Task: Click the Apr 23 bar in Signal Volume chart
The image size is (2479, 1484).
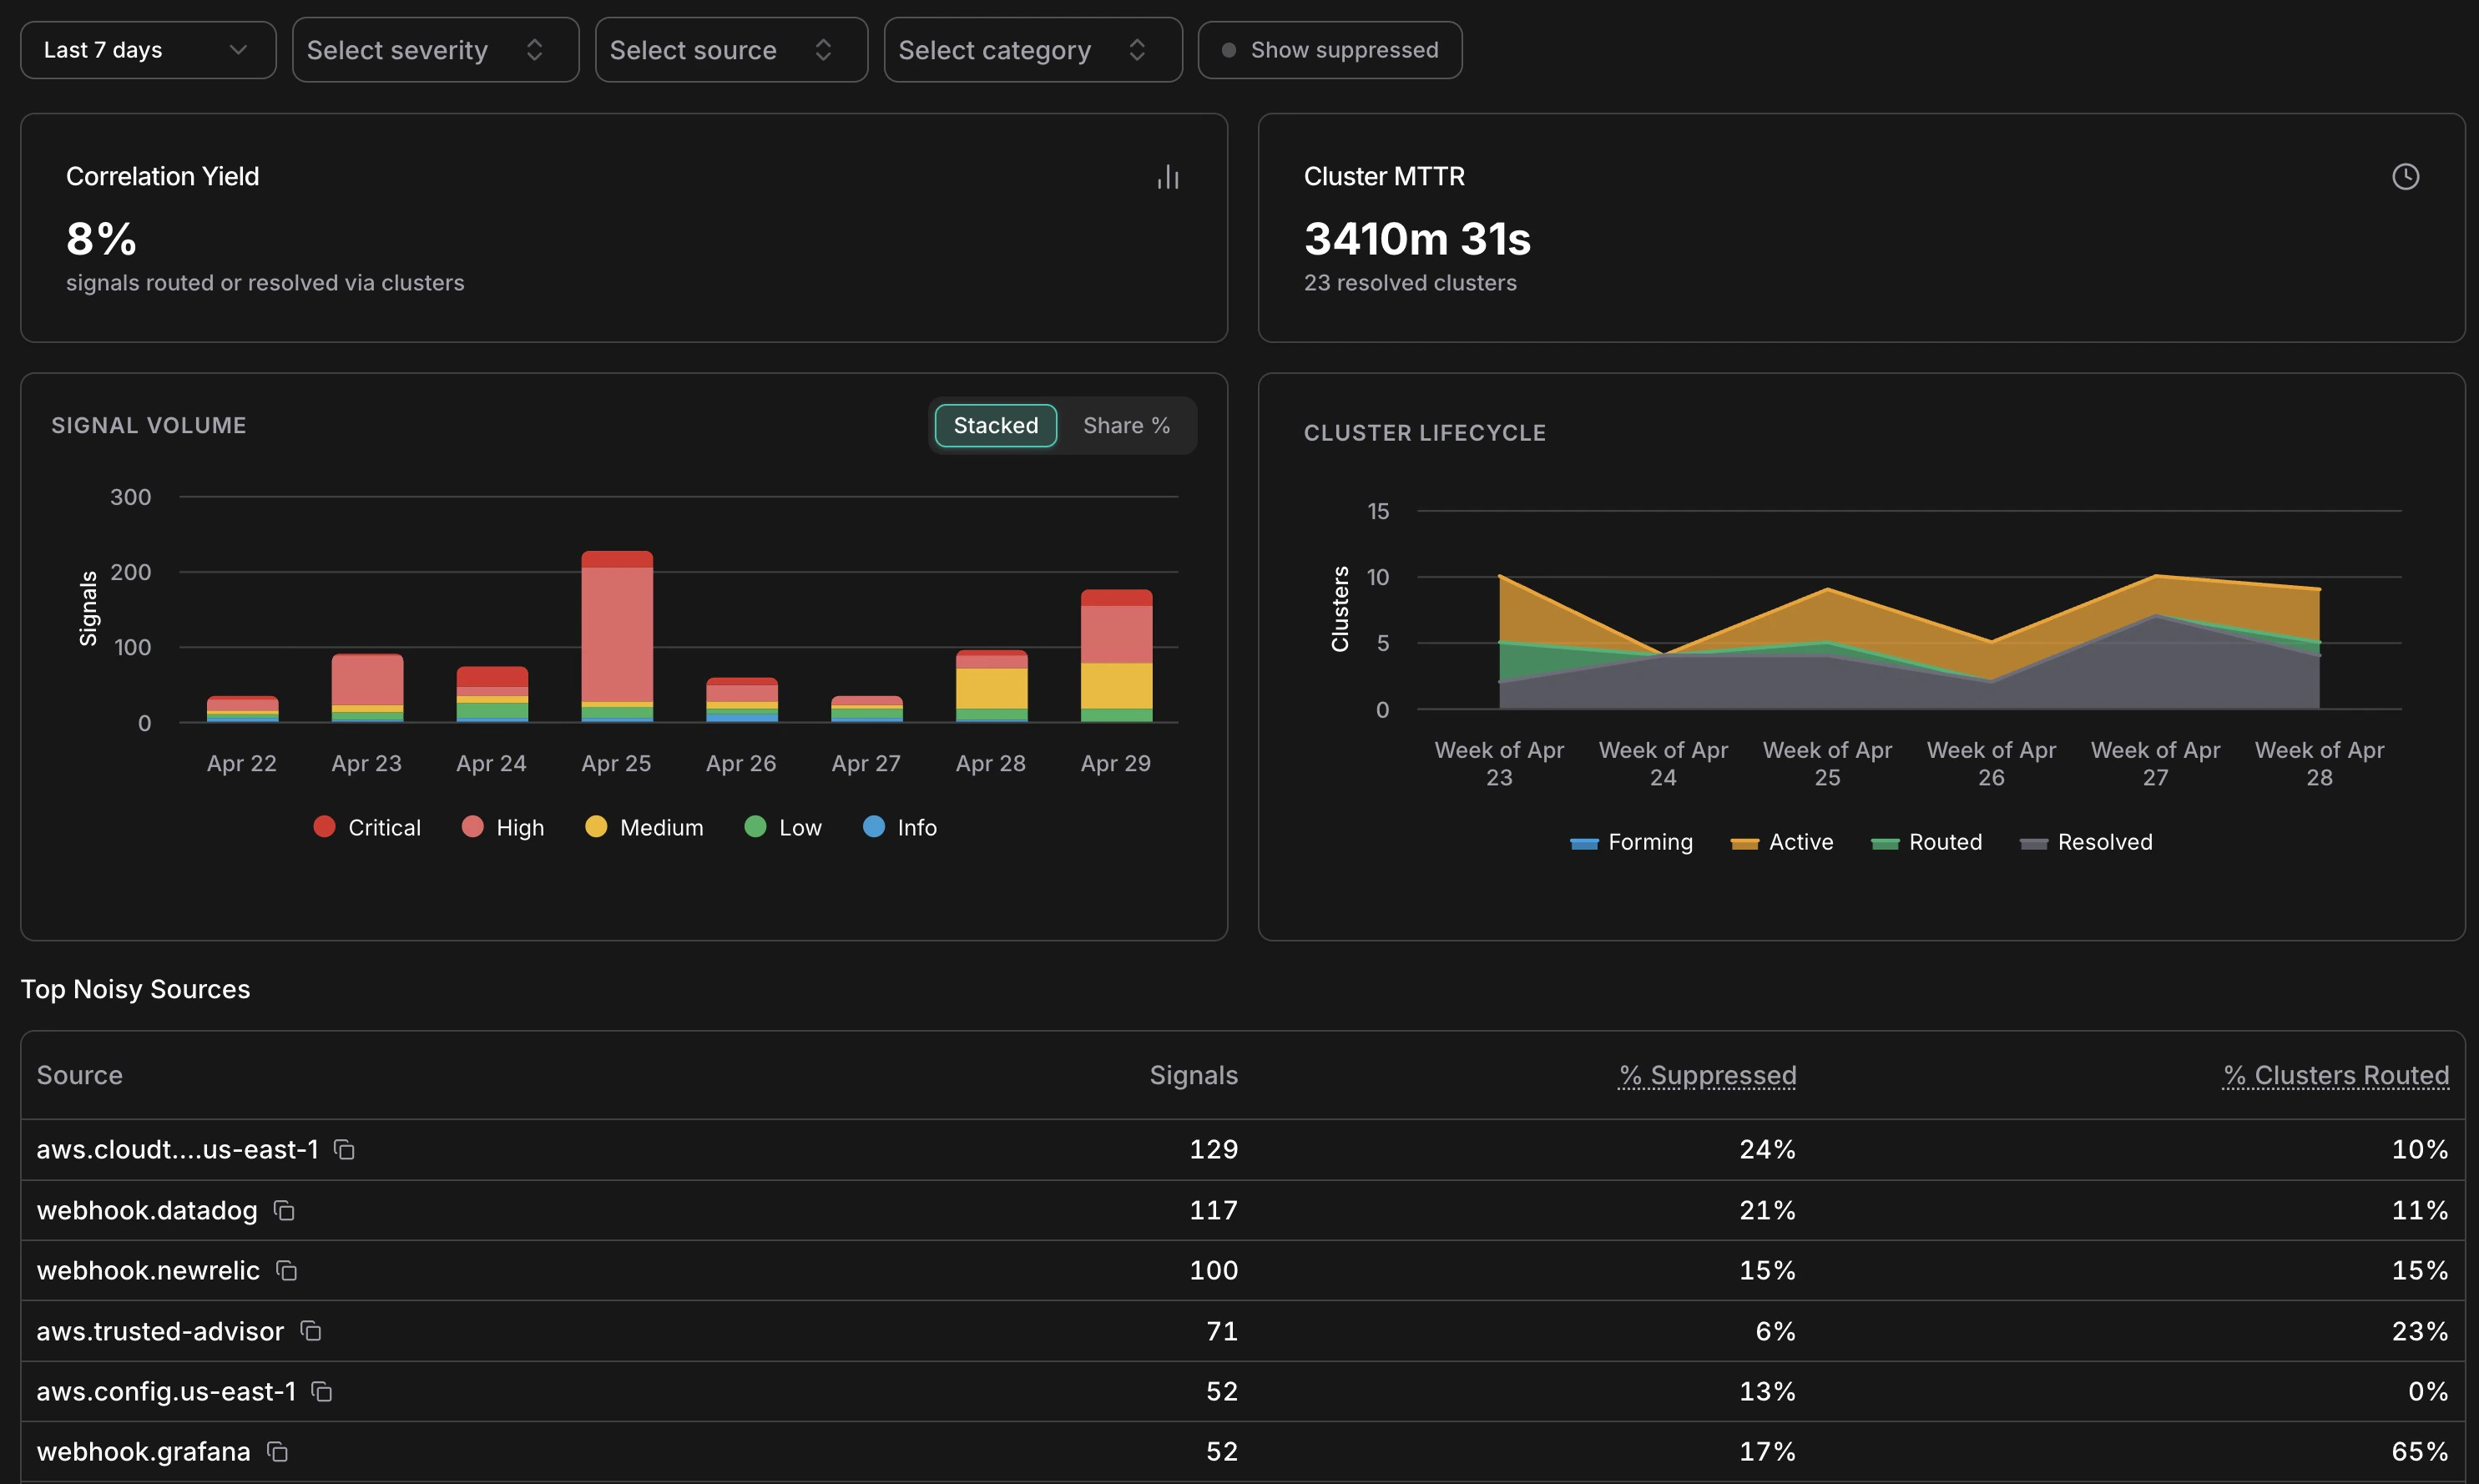Action: click(x=367, y=688)
